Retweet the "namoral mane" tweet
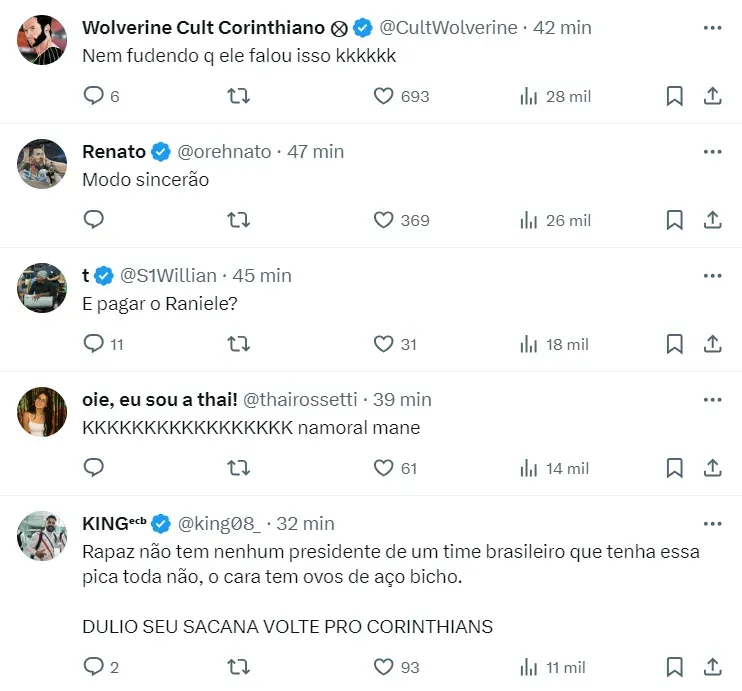The width and height of the screenshot is (742, 691). 239,468
